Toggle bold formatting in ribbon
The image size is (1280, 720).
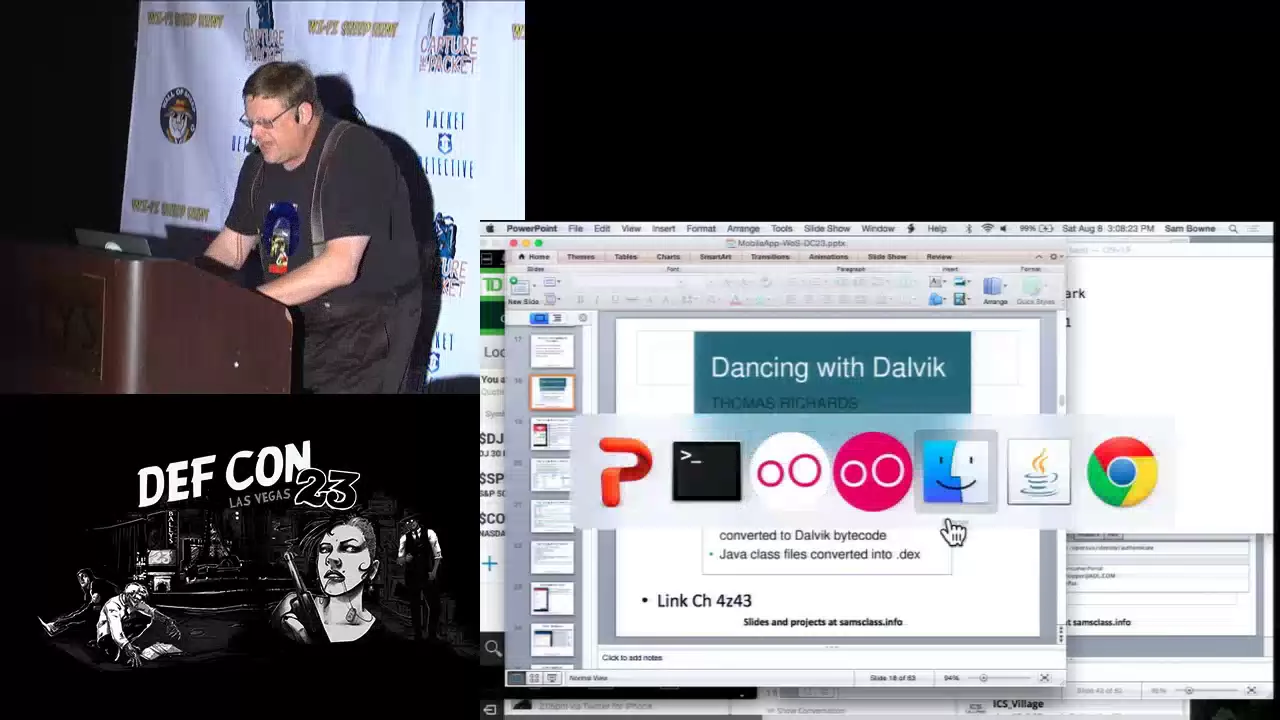pos(580,299)
